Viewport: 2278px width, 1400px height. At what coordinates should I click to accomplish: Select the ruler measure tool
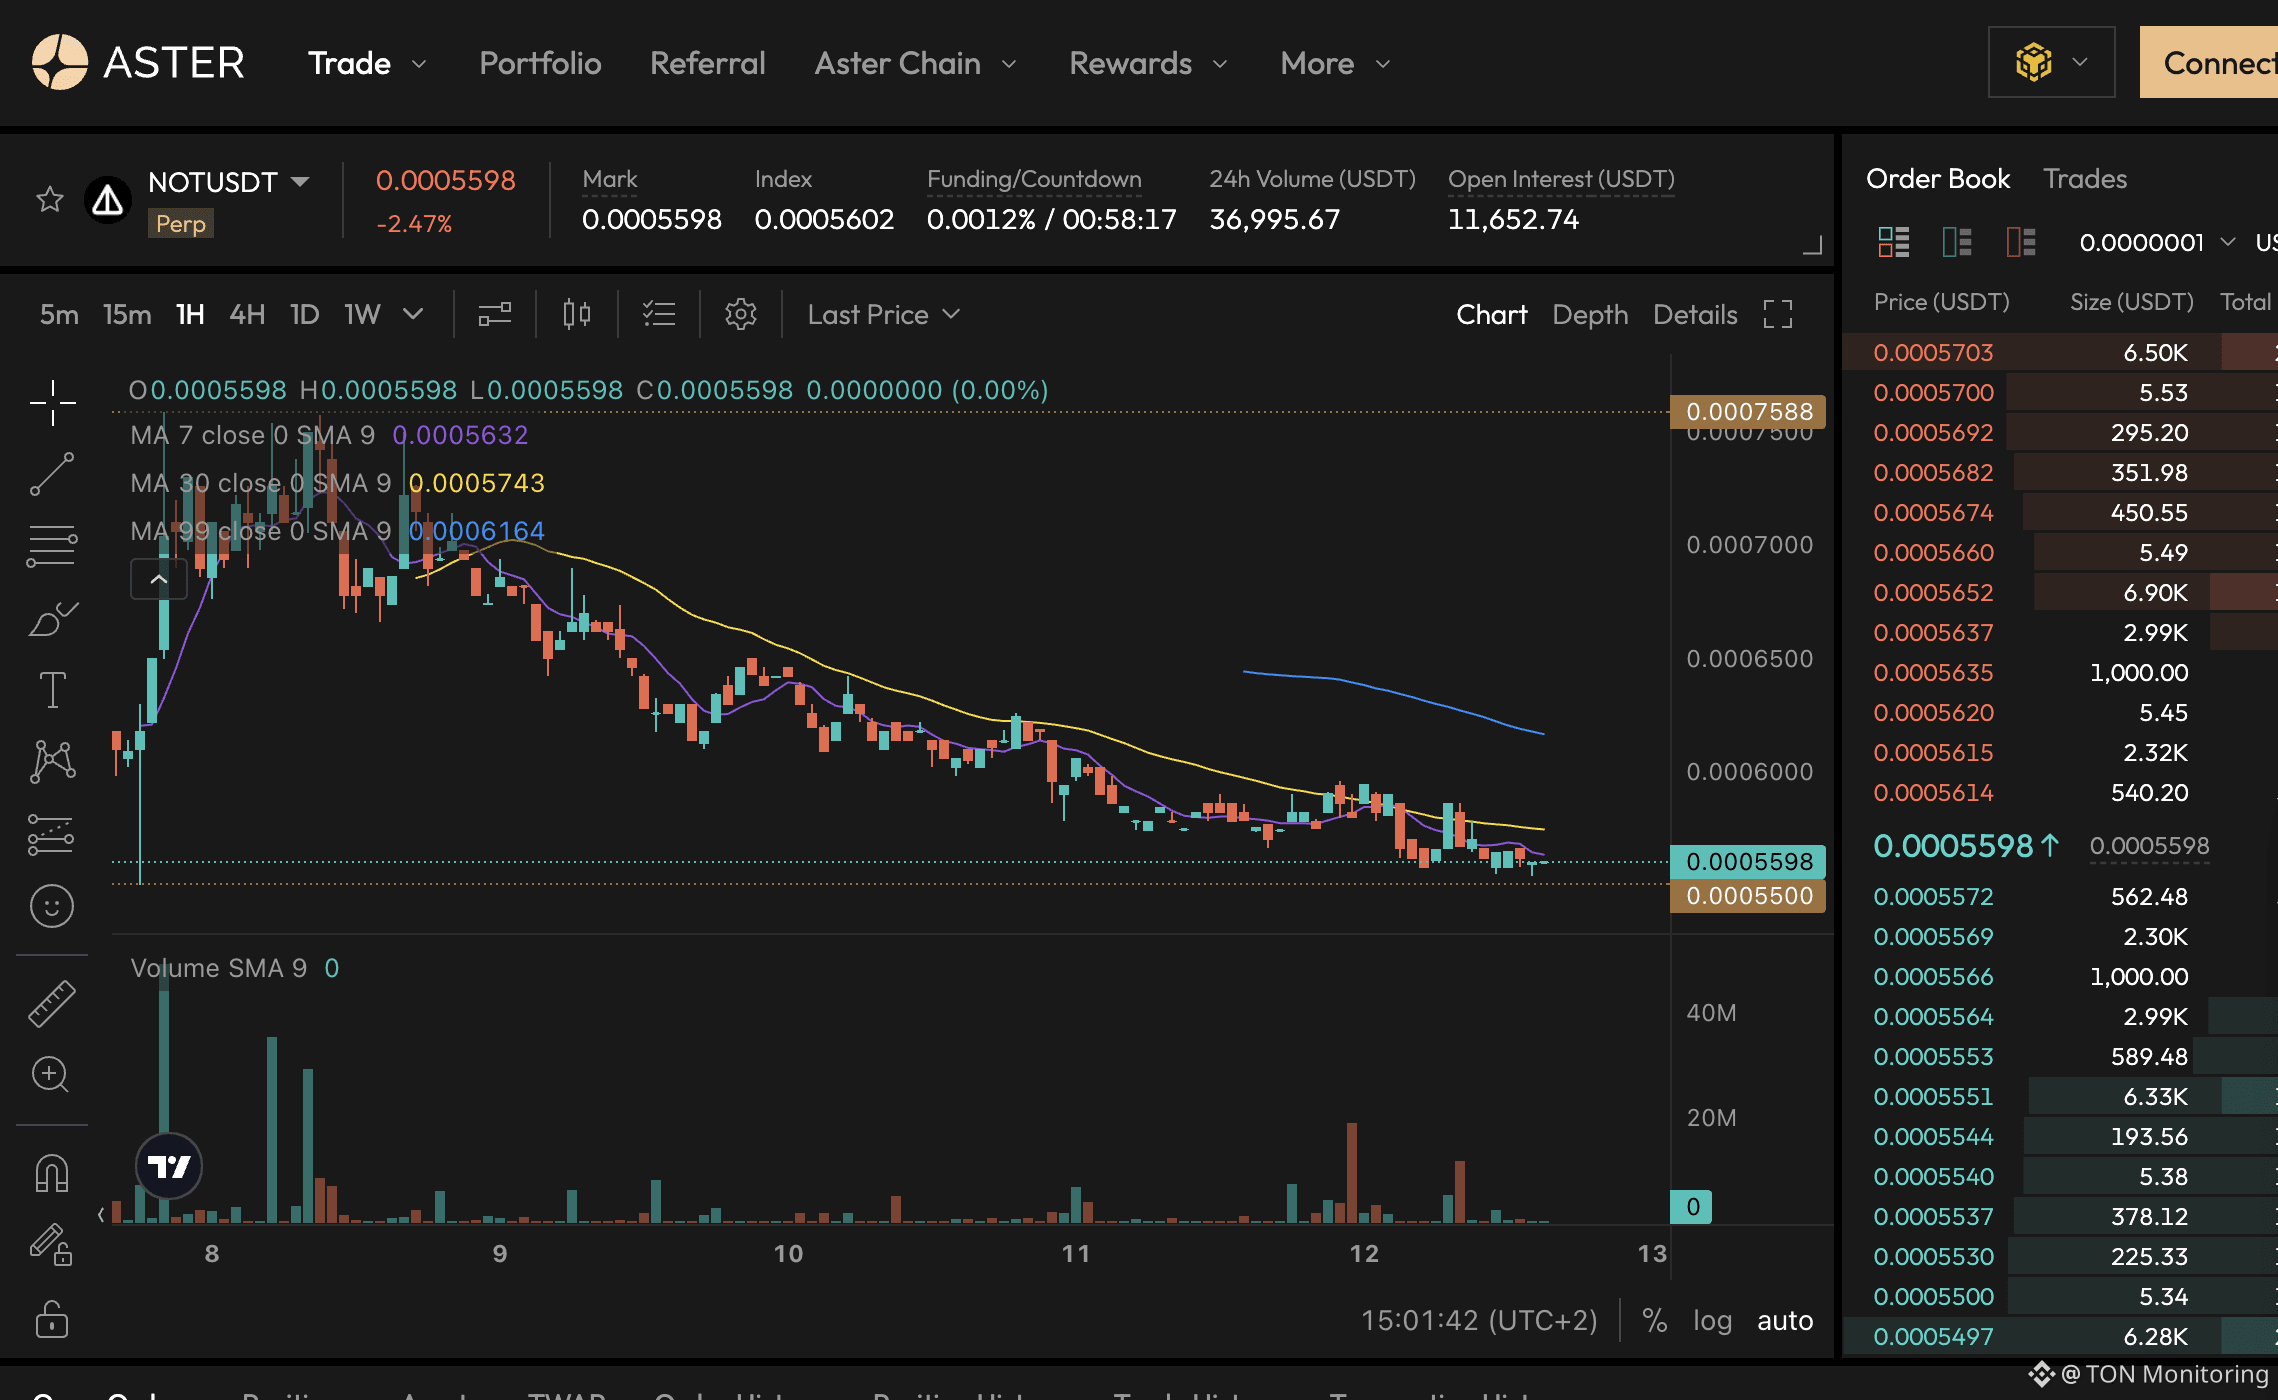52,1003
